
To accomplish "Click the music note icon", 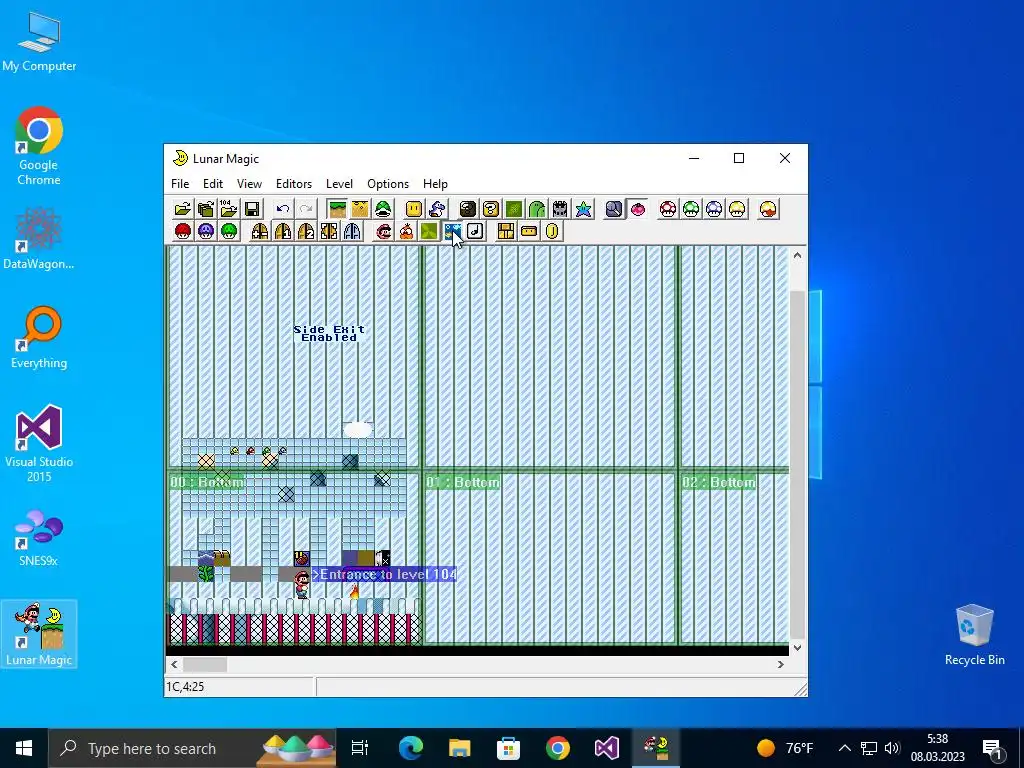I will click(x=475, y=231).
